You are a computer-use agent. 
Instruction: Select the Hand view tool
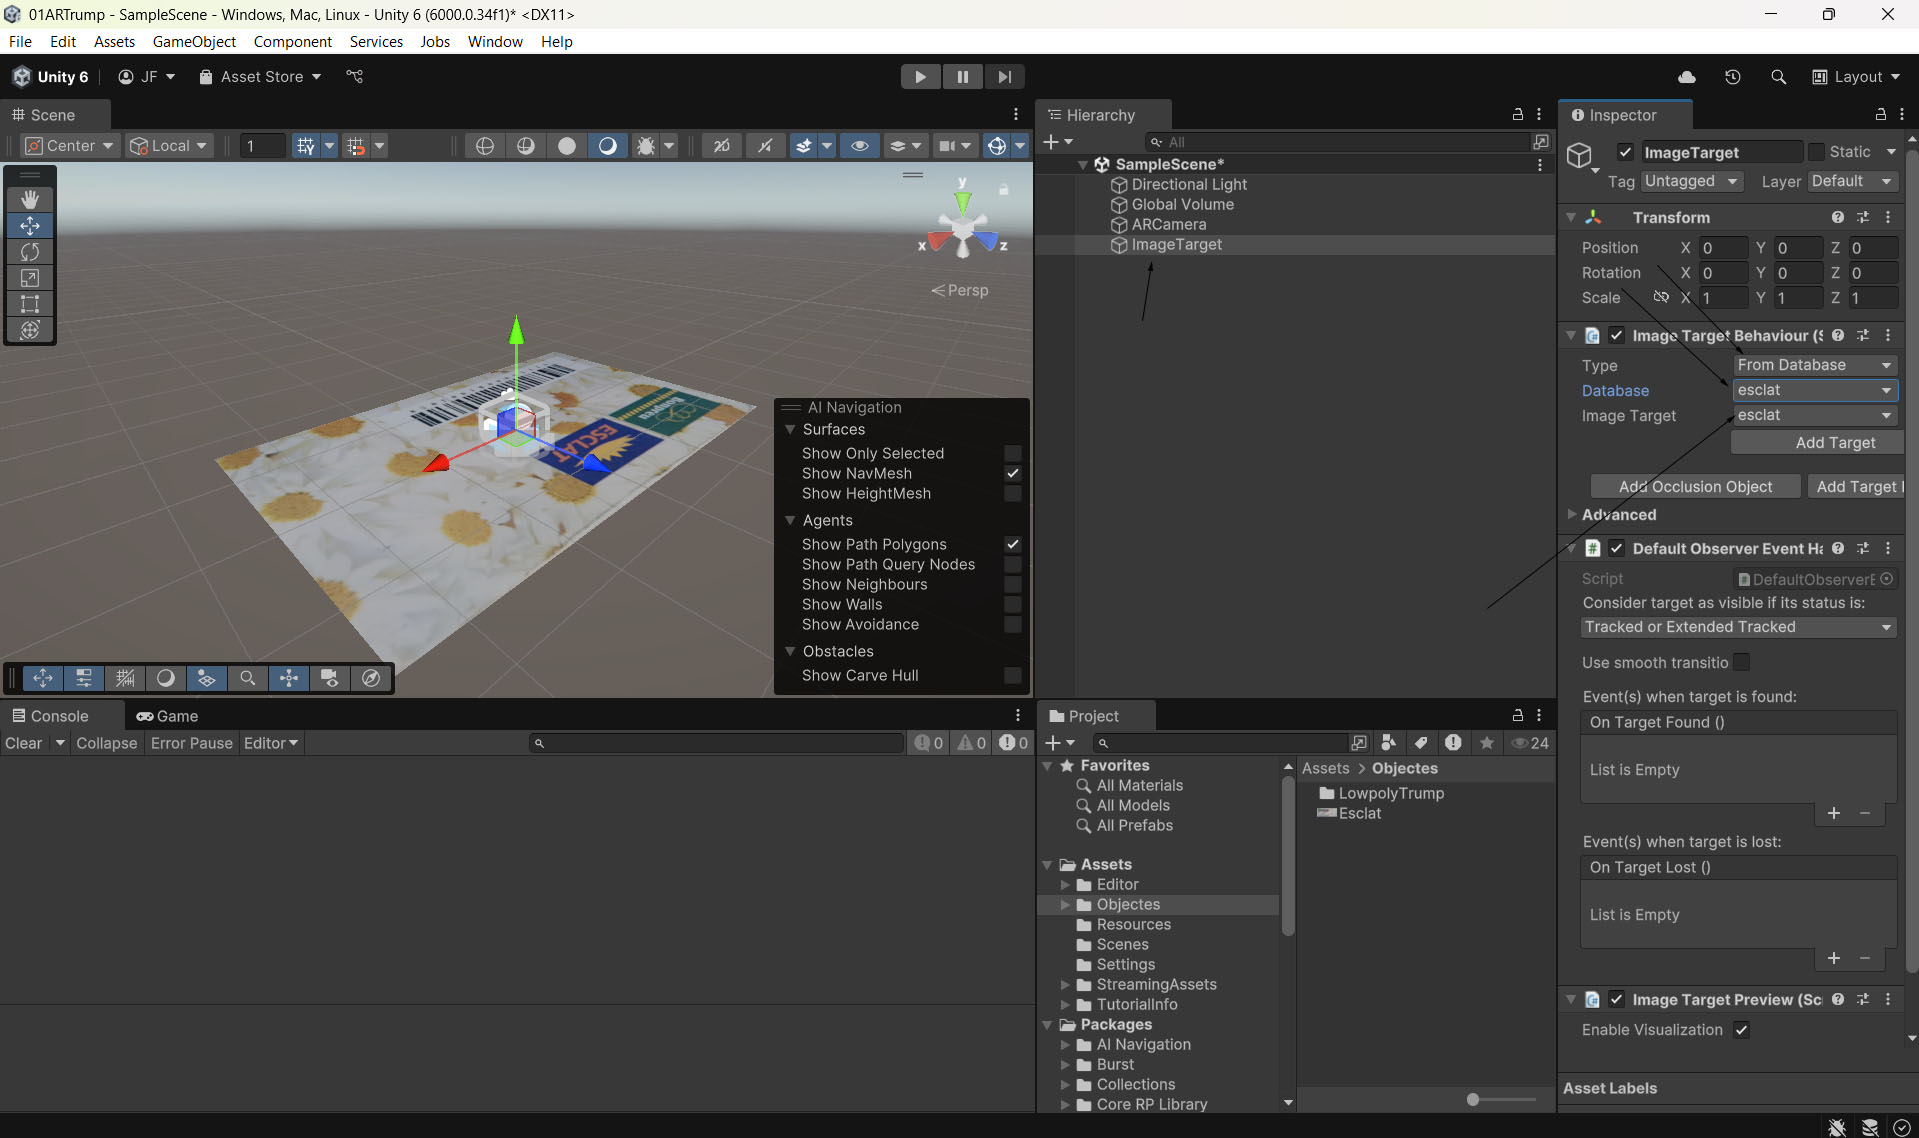30,200
